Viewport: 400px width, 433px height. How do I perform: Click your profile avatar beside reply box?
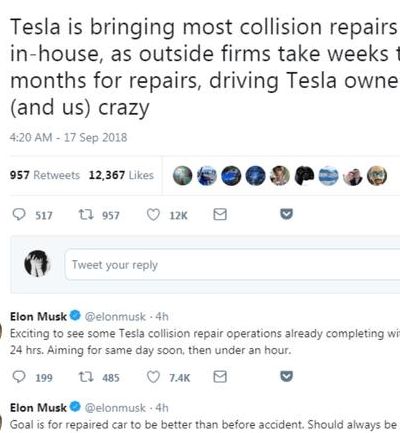pyautogui.click(x=37, y=264)
